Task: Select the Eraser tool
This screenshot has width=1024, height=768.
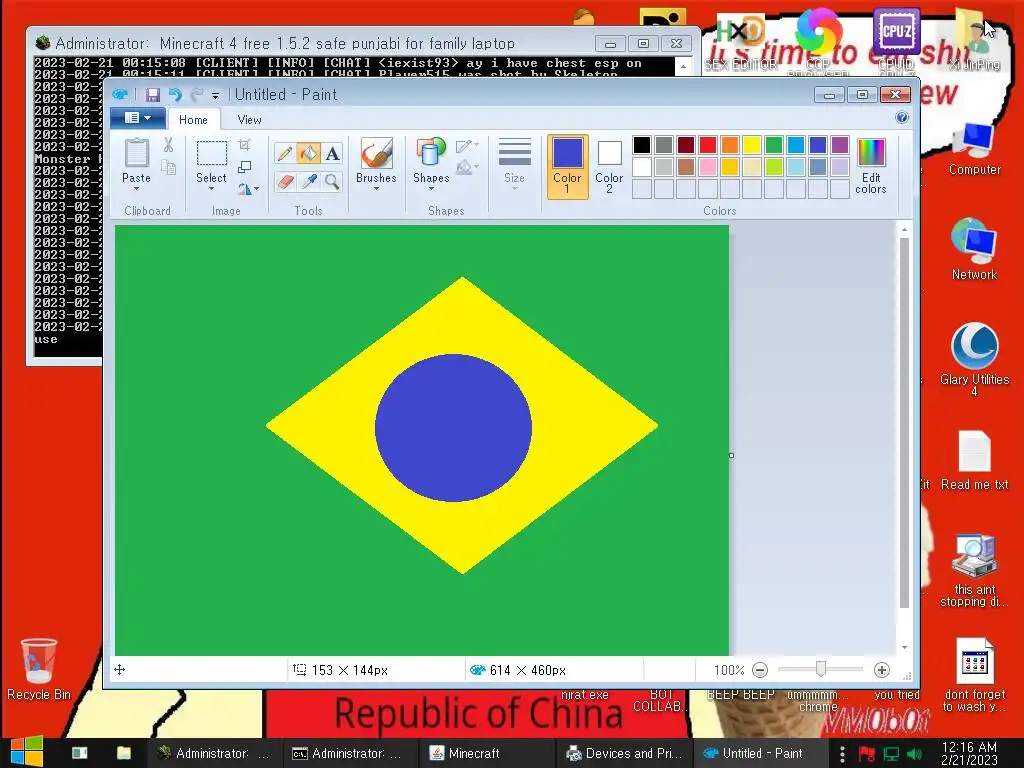Action: 285,181
